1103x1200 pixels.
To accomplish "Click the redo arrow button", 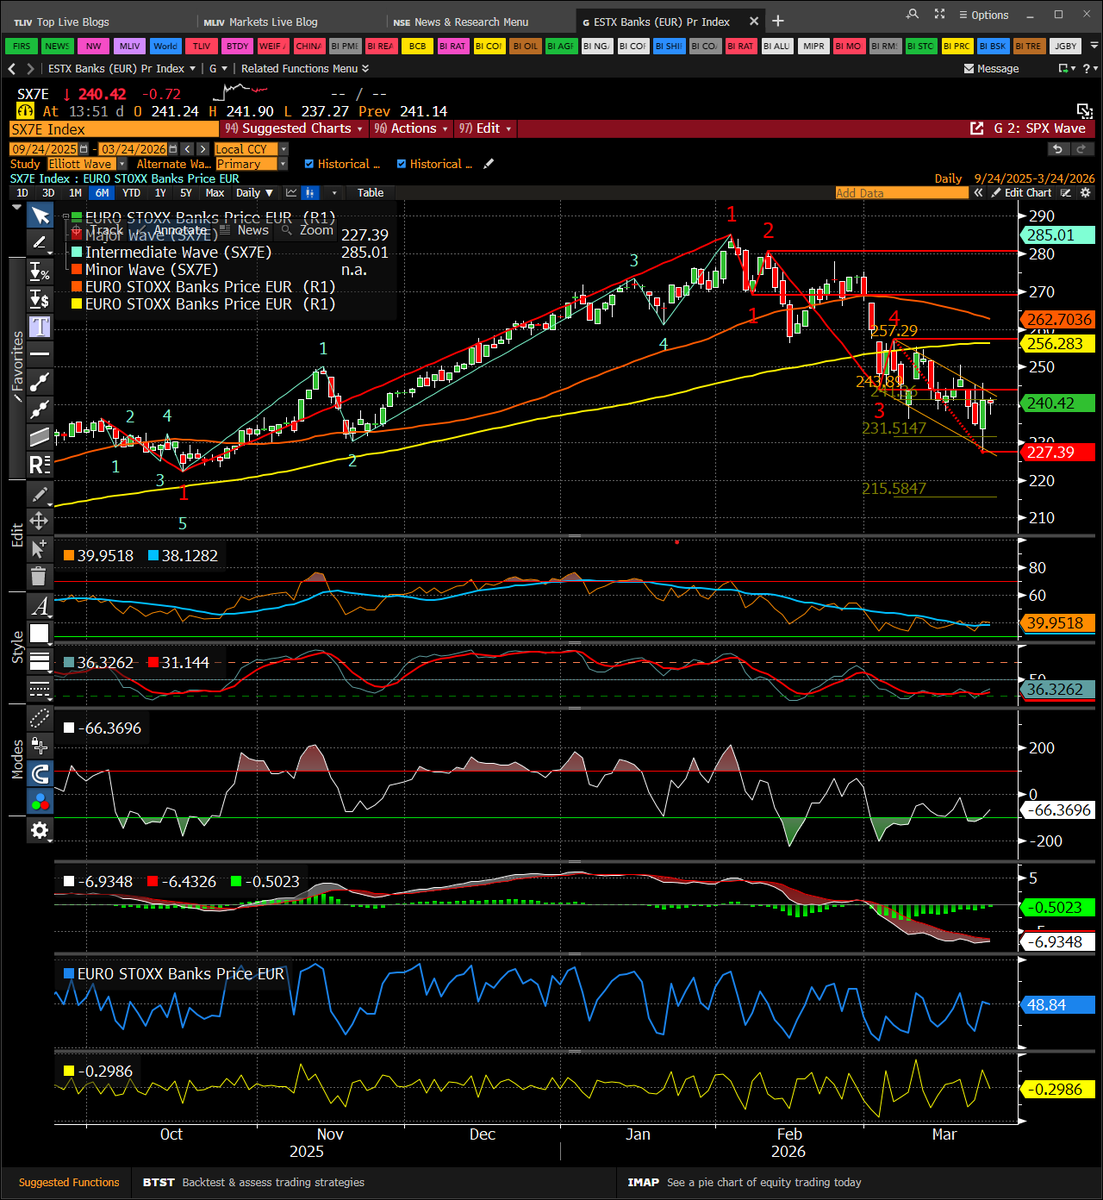I will coord(1081,149).
